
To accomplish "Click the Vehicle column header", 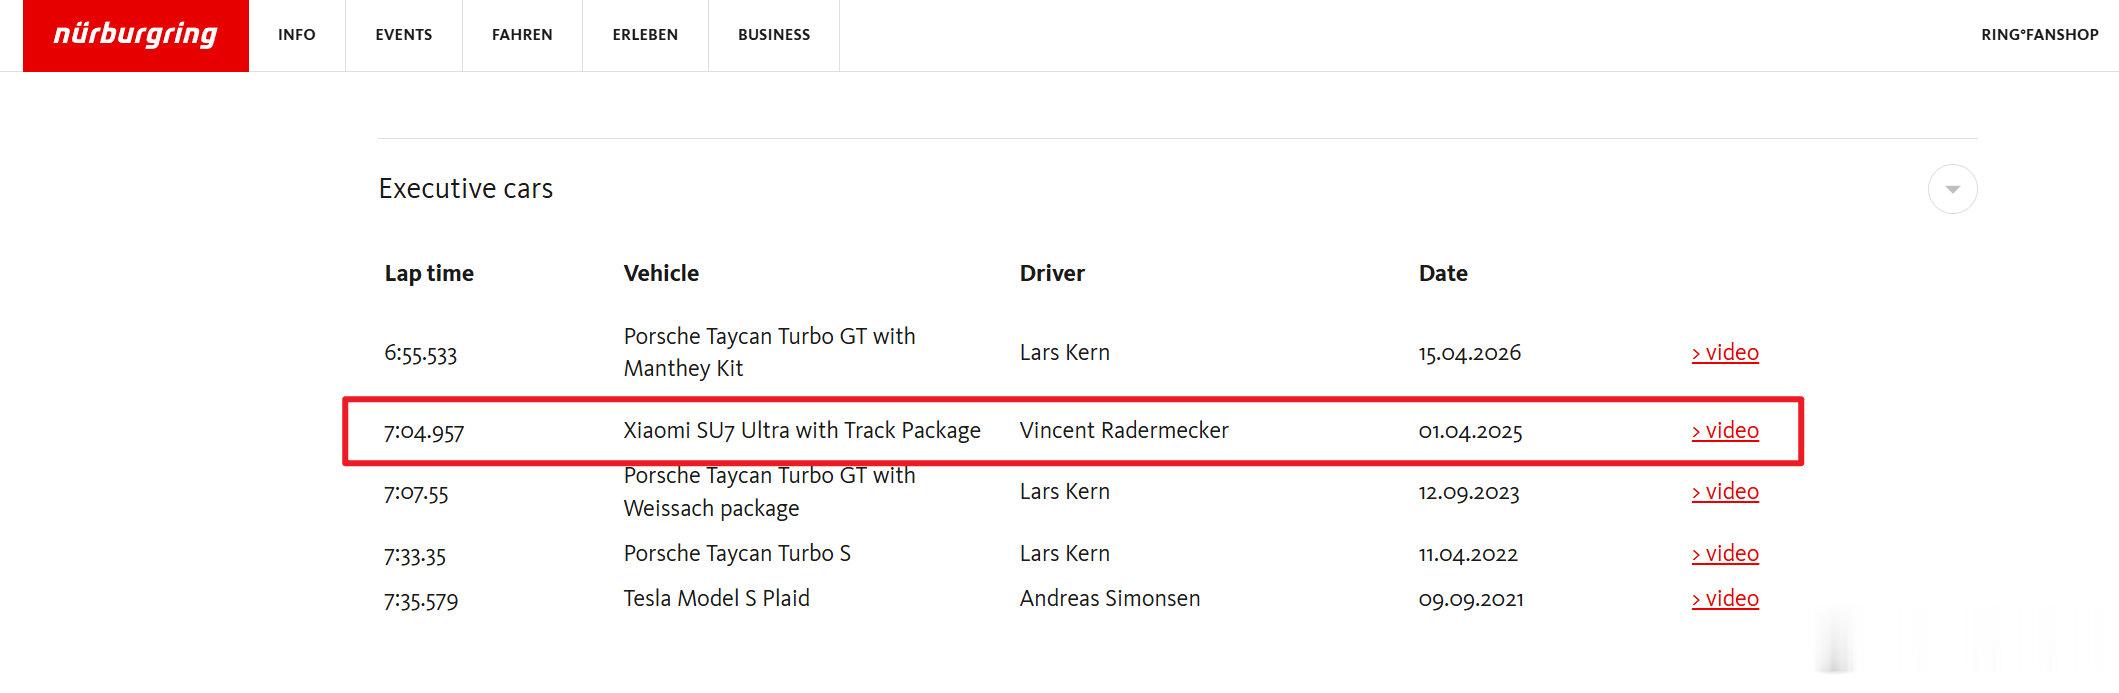I will click(x=661, y=273).
